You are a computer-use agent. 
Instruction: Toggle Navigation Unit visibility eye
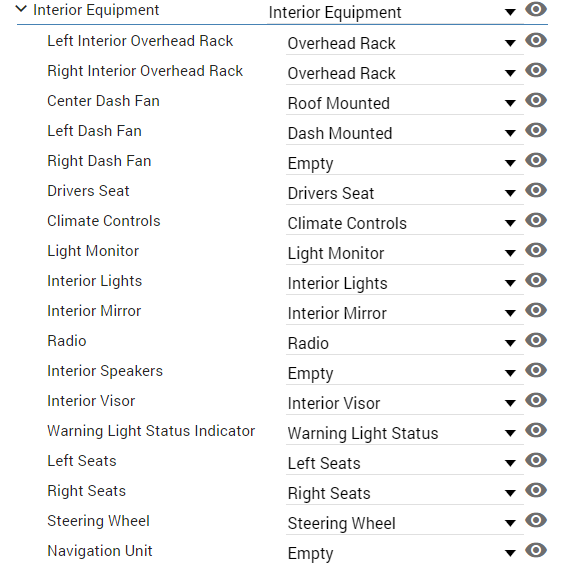click(x=536, y=550)
